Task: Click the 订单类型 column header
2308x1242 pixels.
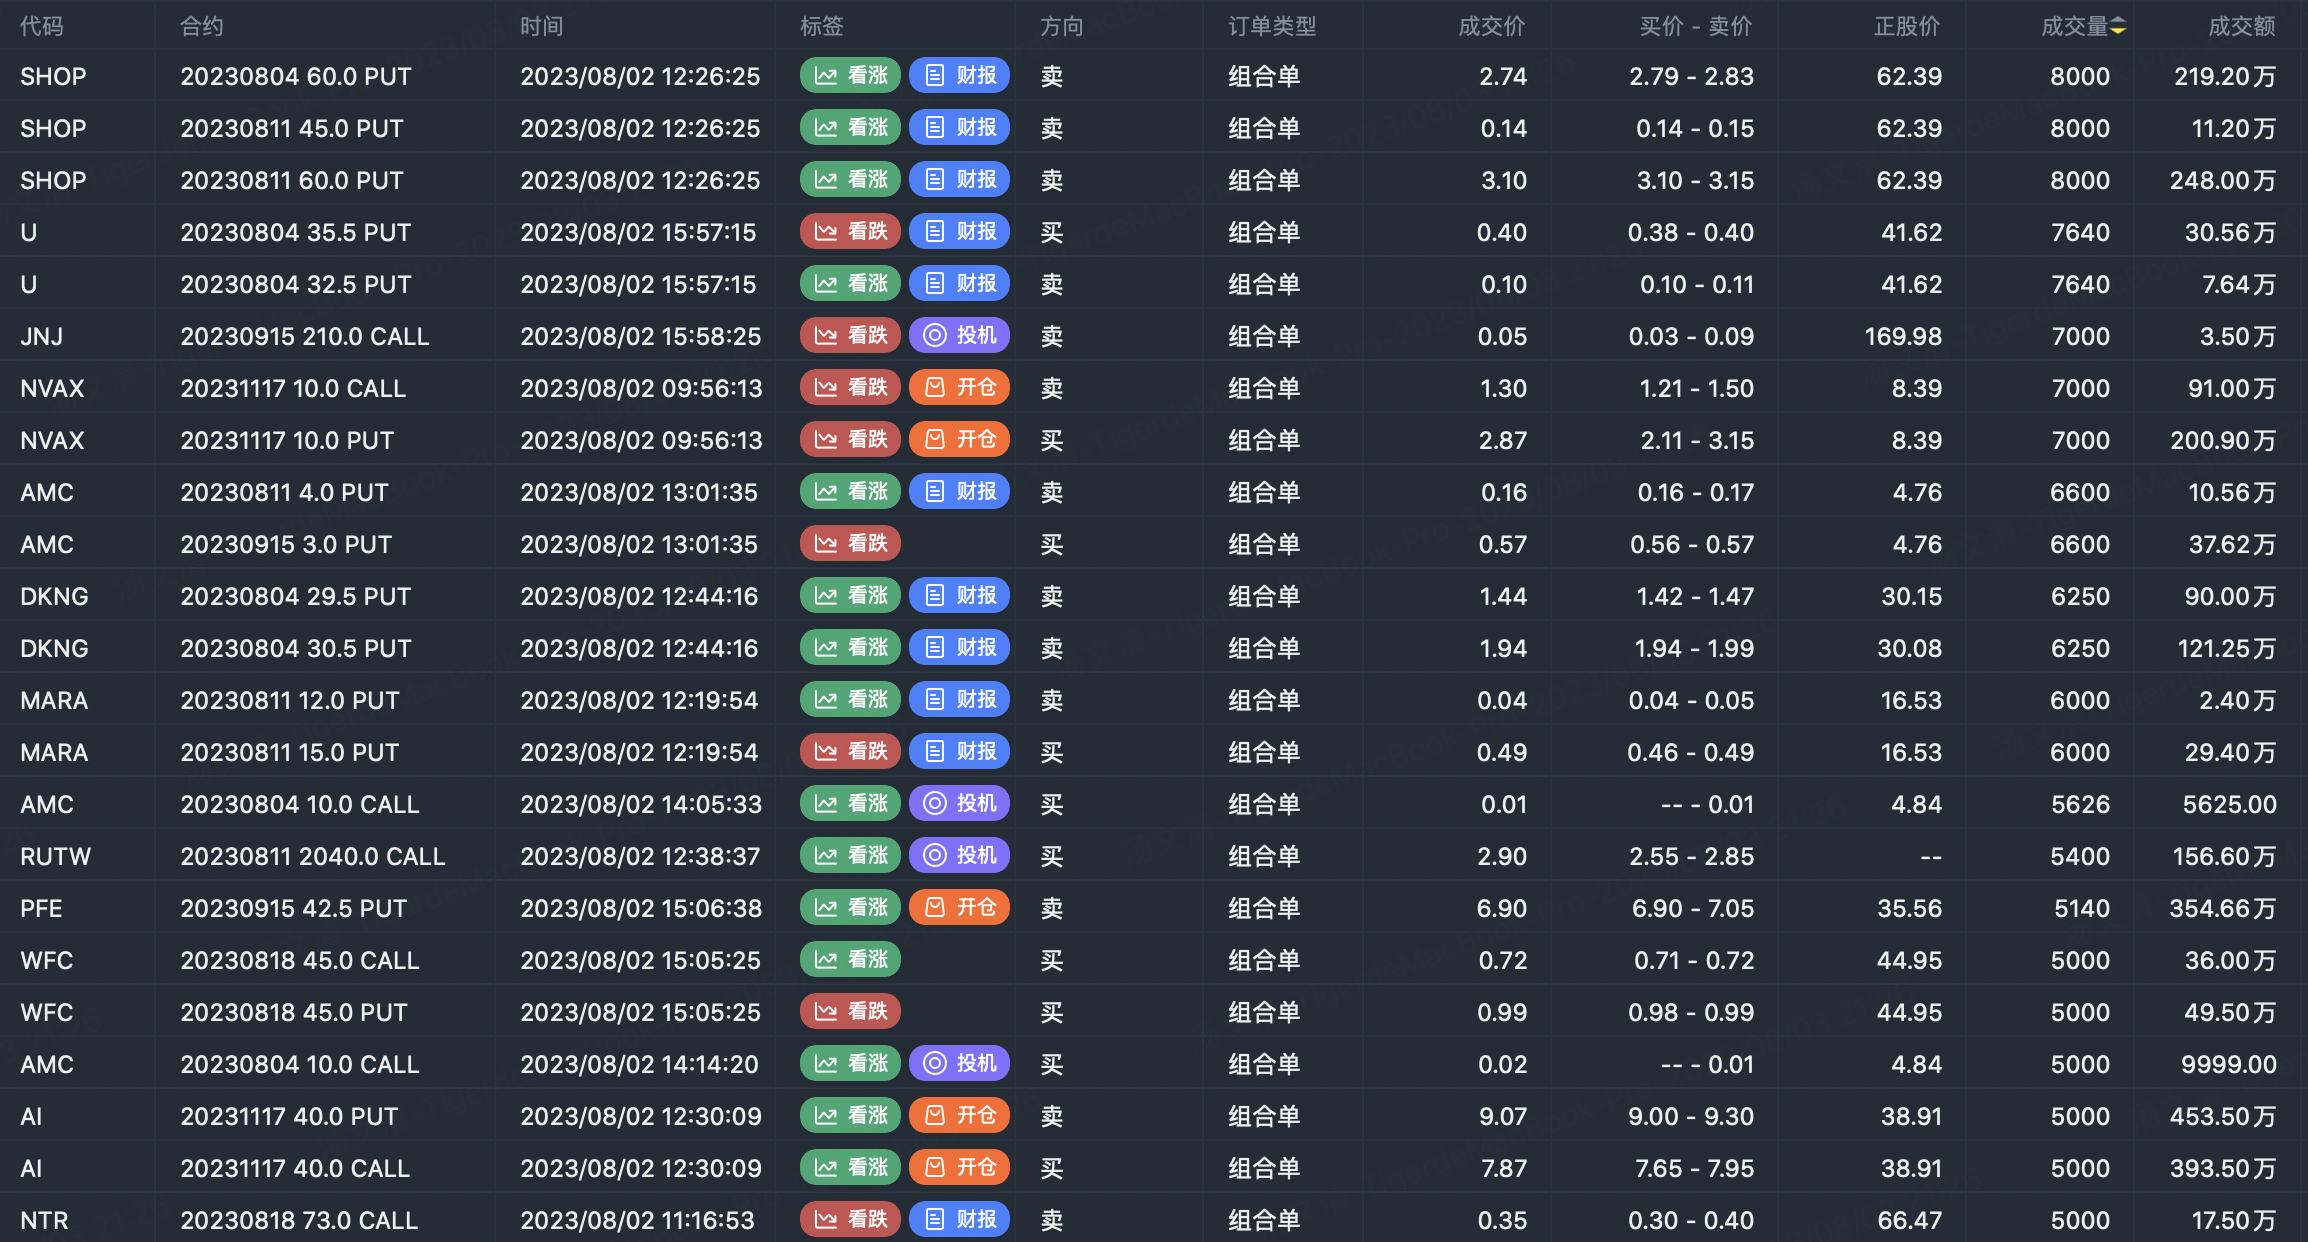Action: tap(1272, 27)
